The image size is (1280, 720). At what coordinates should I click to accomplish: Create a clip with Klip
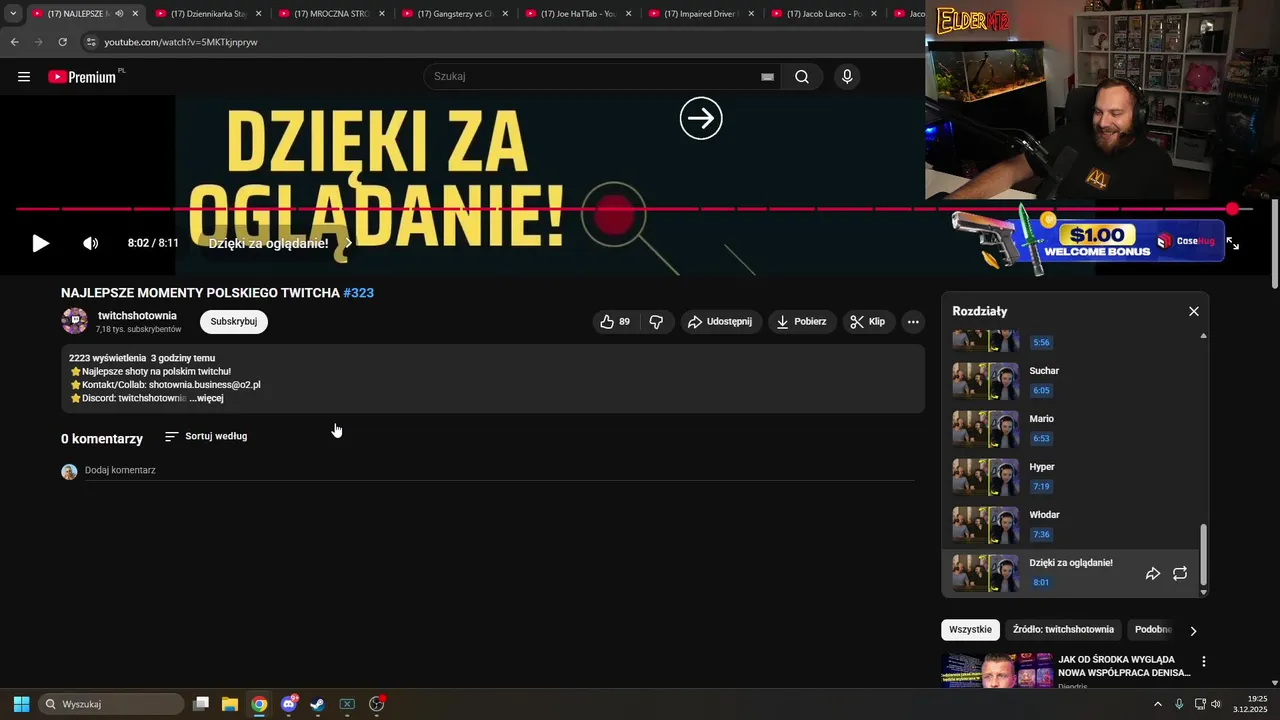[x=868, y=322]
